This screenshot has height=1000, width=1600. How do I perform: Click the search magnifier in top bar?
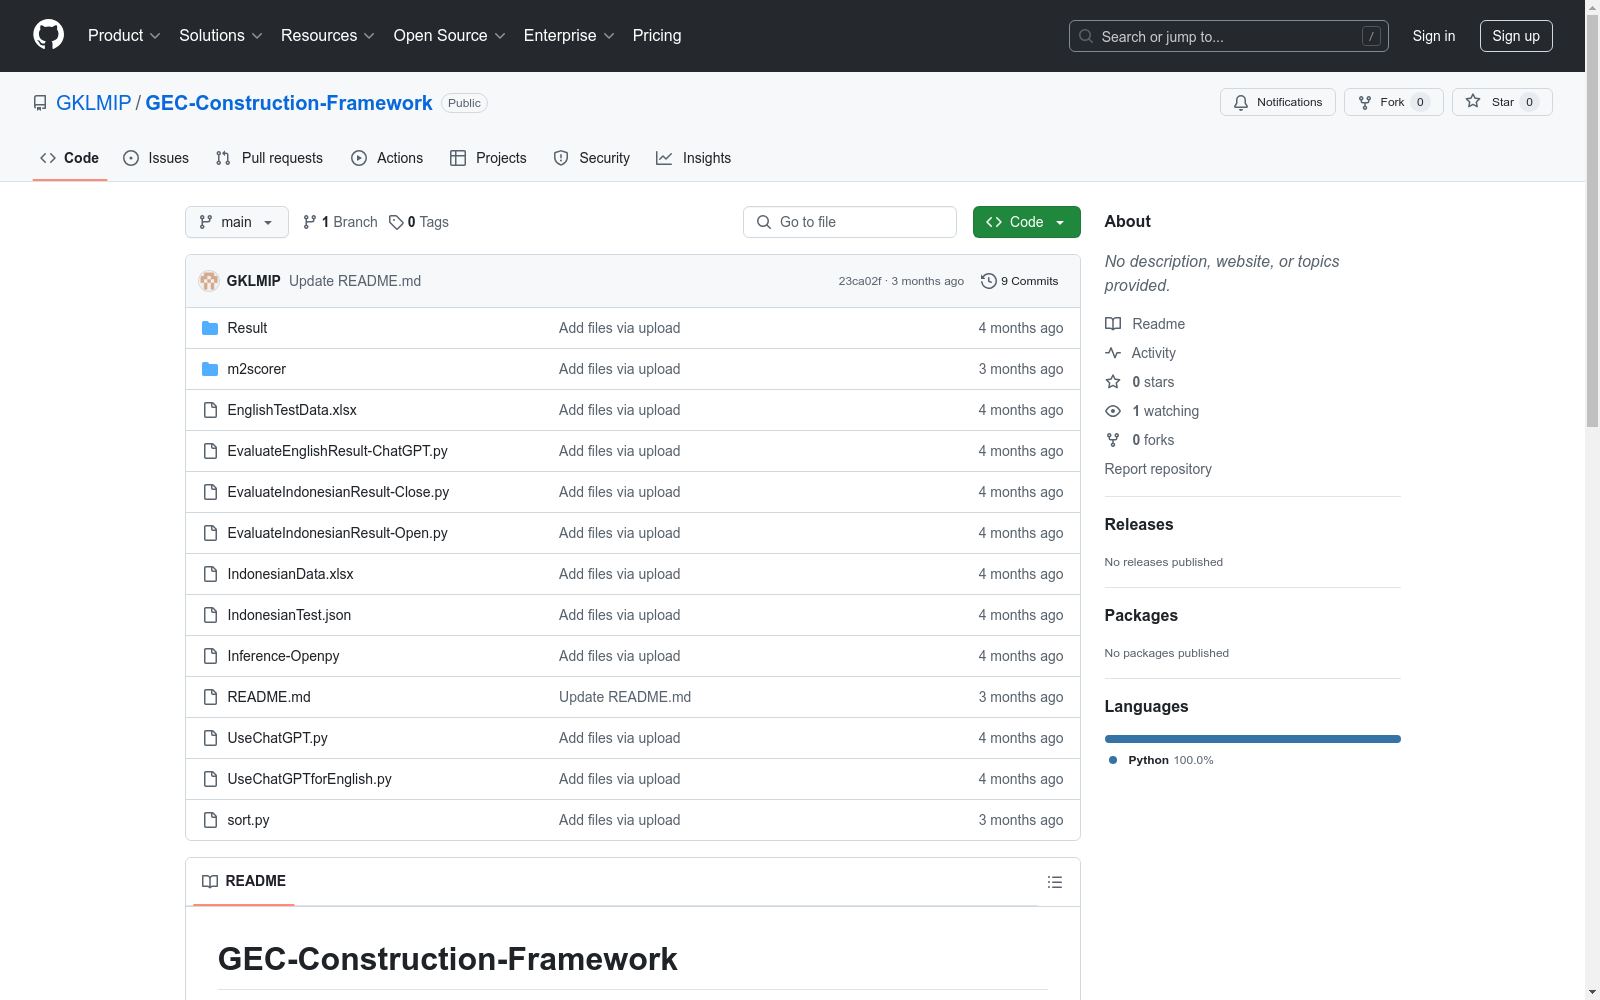pyautogui.click(x=1086, y=36)
